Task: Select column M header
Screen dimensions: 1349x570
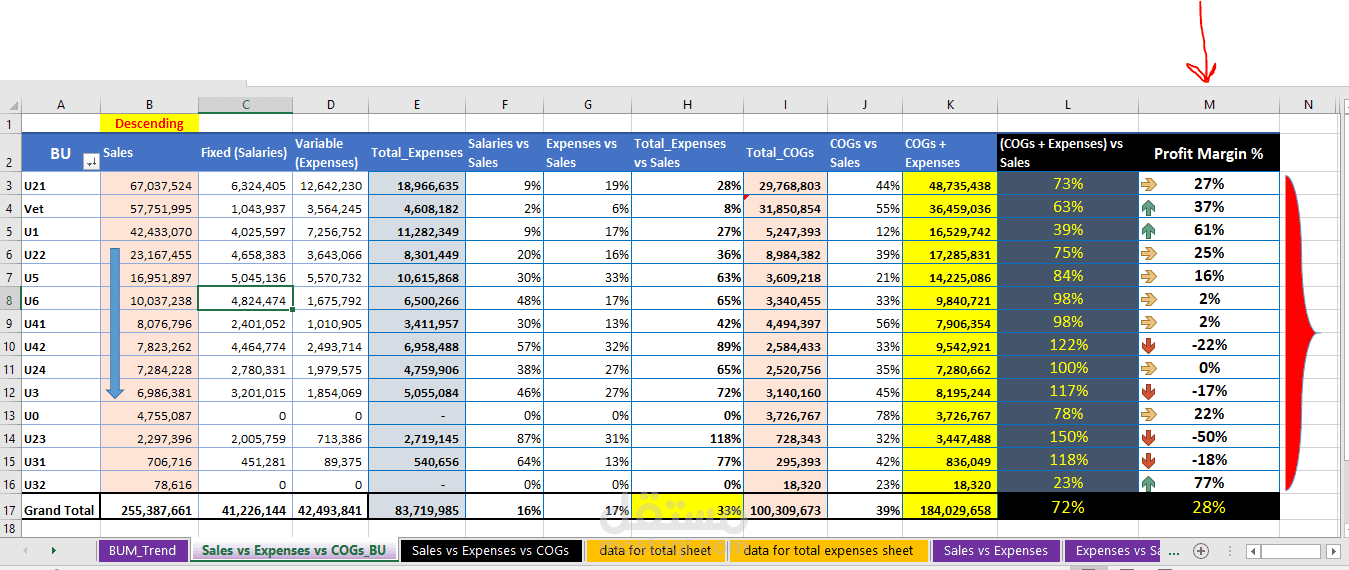Action: [x=1209, y=105]
